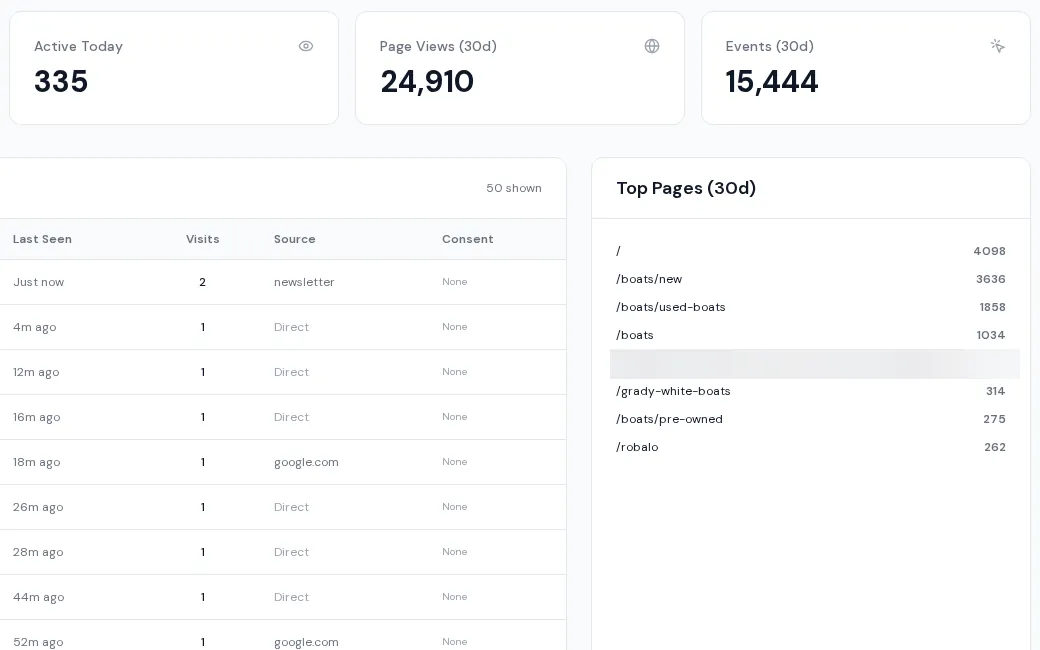Click the 1858 views count
This screenshot has height=650, width=1040.
pos(993,307)
